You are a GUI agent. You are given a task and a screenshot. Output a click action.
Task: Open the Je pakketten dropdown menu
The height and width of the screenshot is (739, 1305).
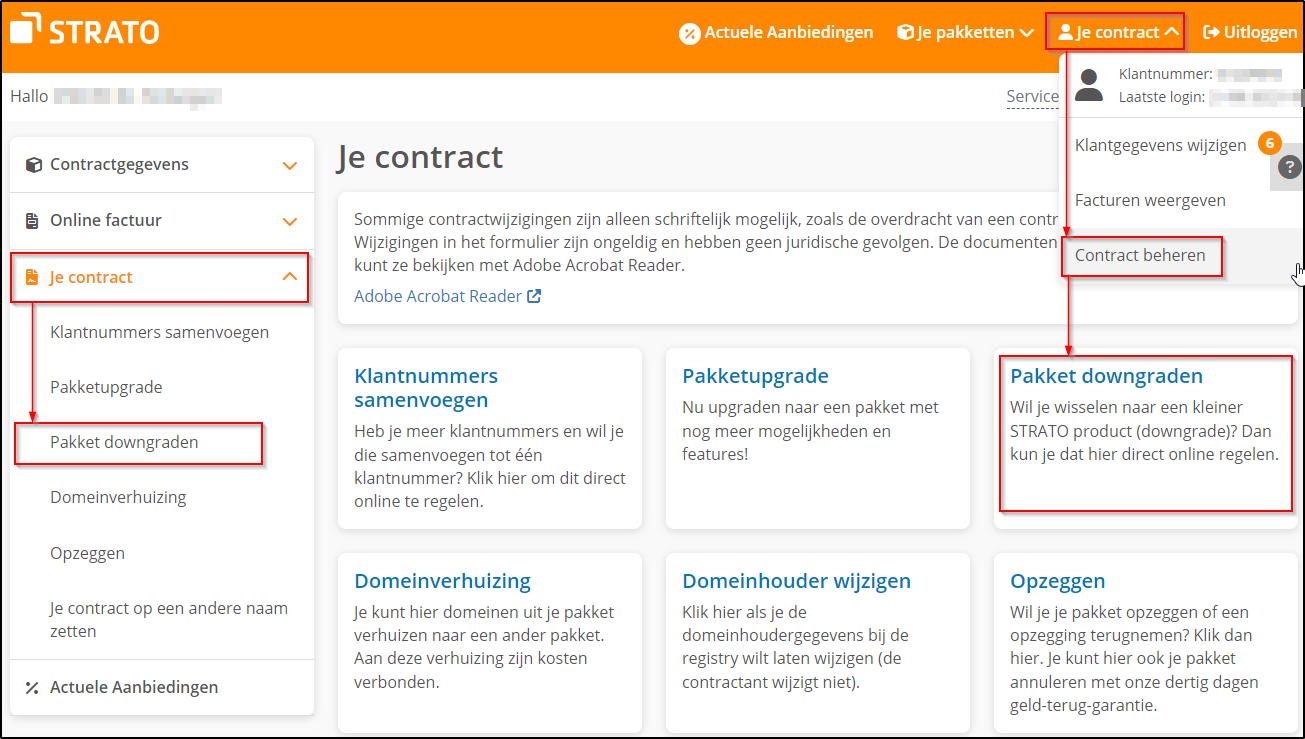pos(965,32)
